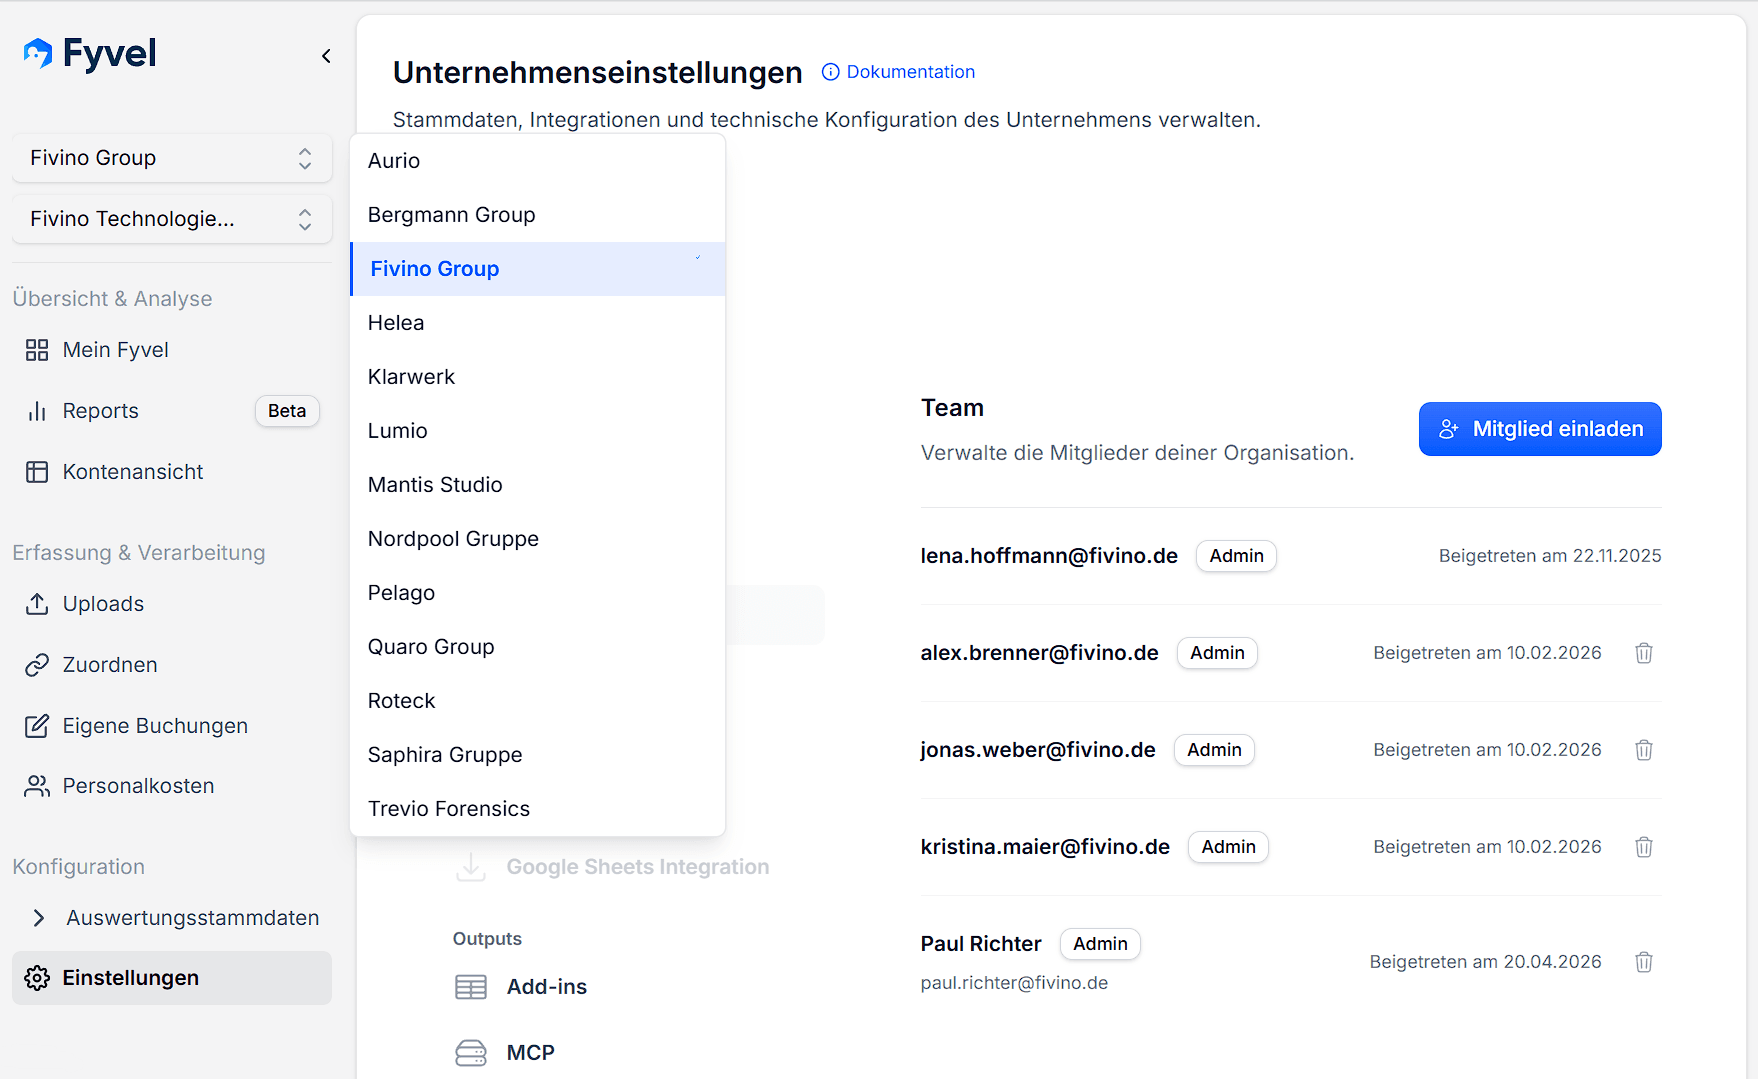The height and width of the screenshot is (1079, 1758).
Task: Collapse the sidebar with the chevron arrow
Action: [x=326, y=56]
